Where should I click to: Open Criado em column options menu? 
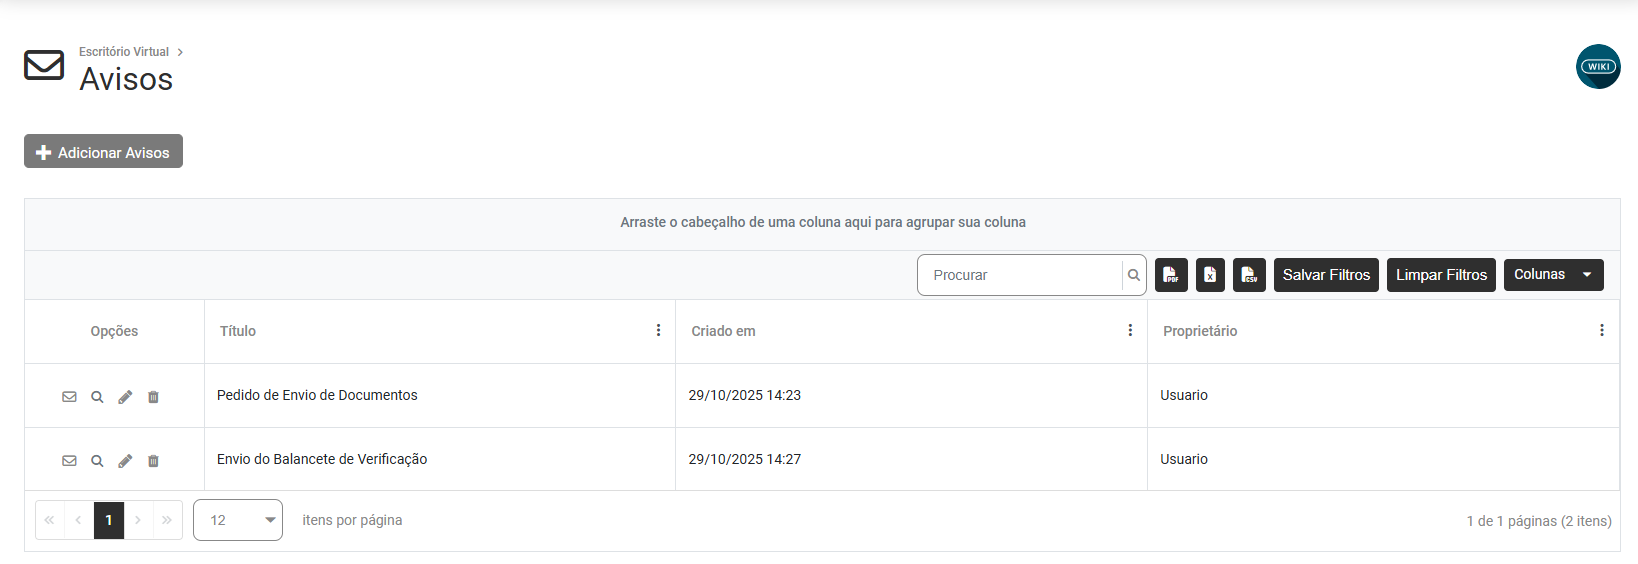coord(1130,331)
